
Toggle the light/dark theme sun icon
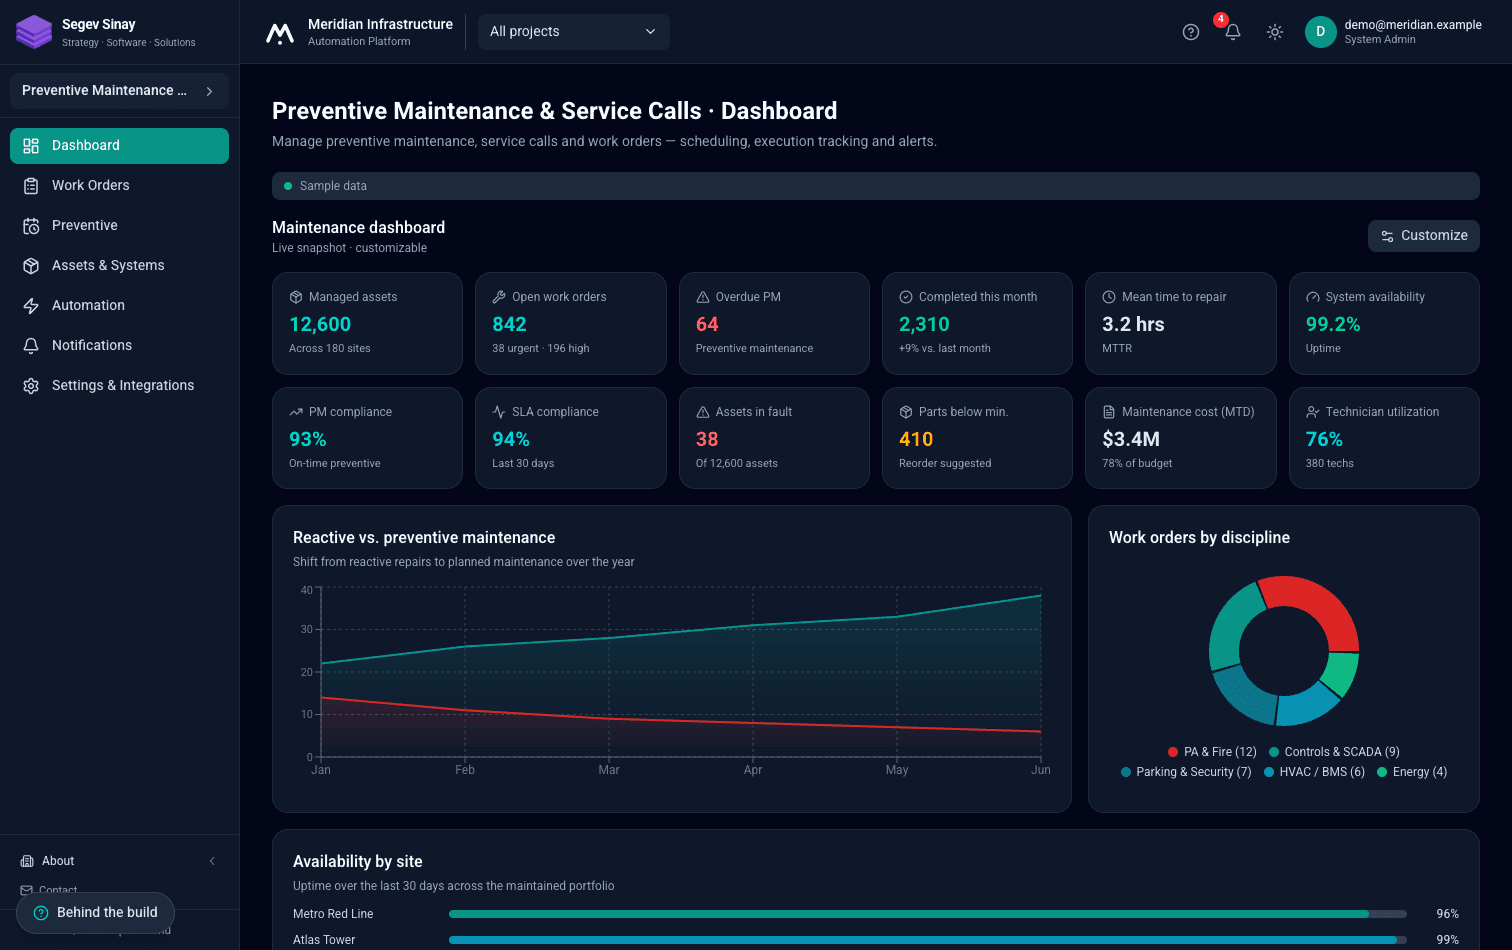point(1274,32)
